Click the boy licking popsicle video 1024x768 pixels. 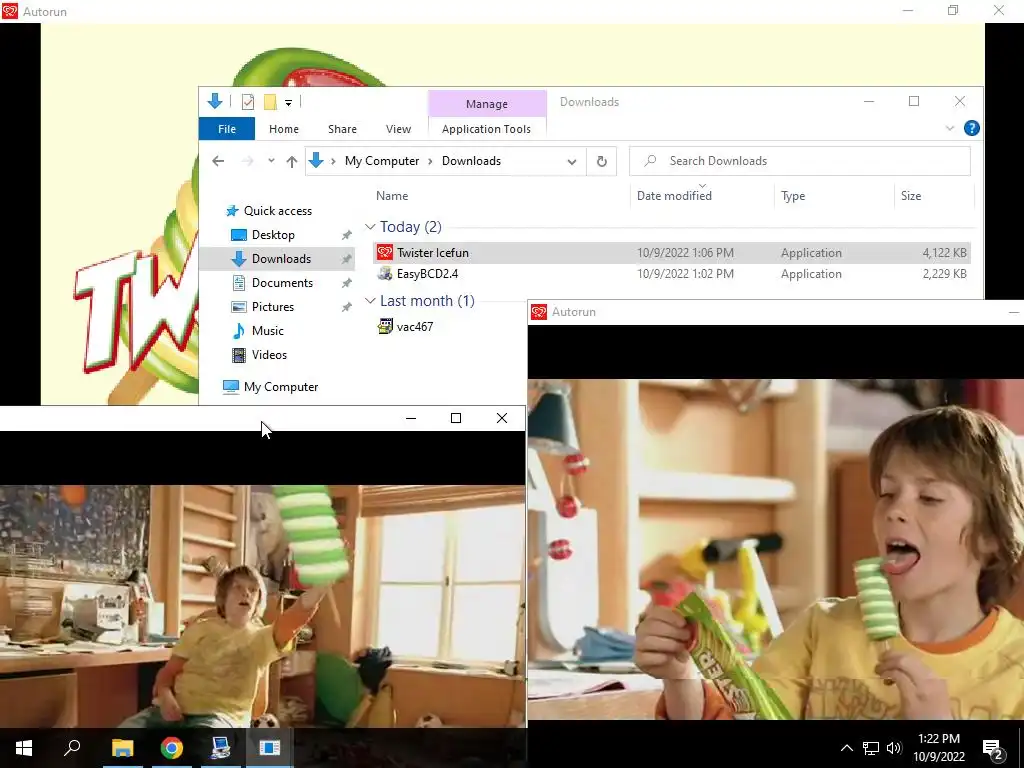[775, 549]
